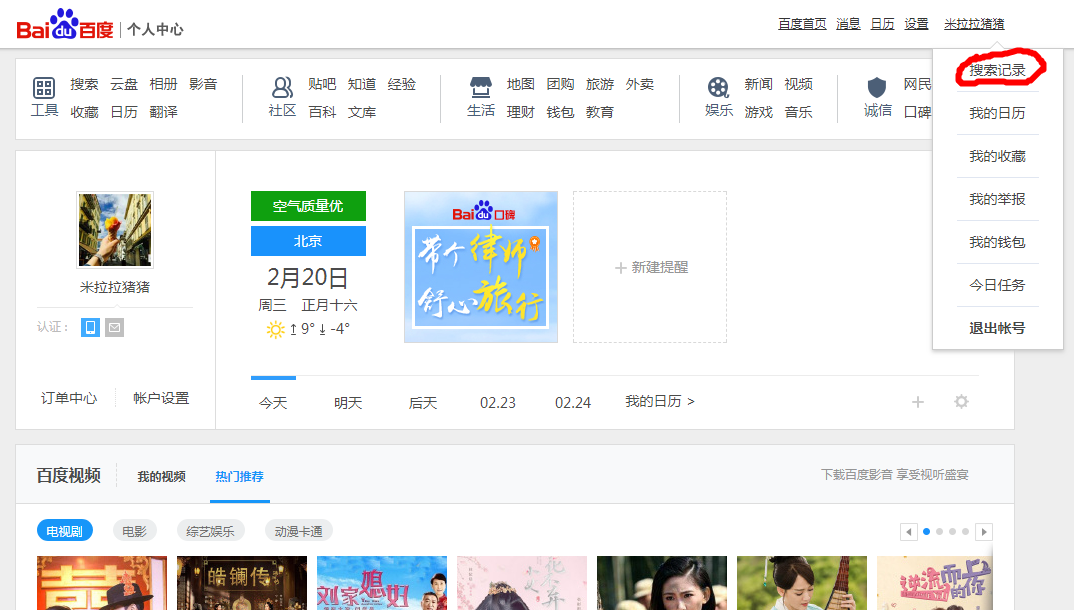This screenshot has width=1074, height=610.
Task: Select the 电视剧 category pill
Action: (x=64, y=531)
